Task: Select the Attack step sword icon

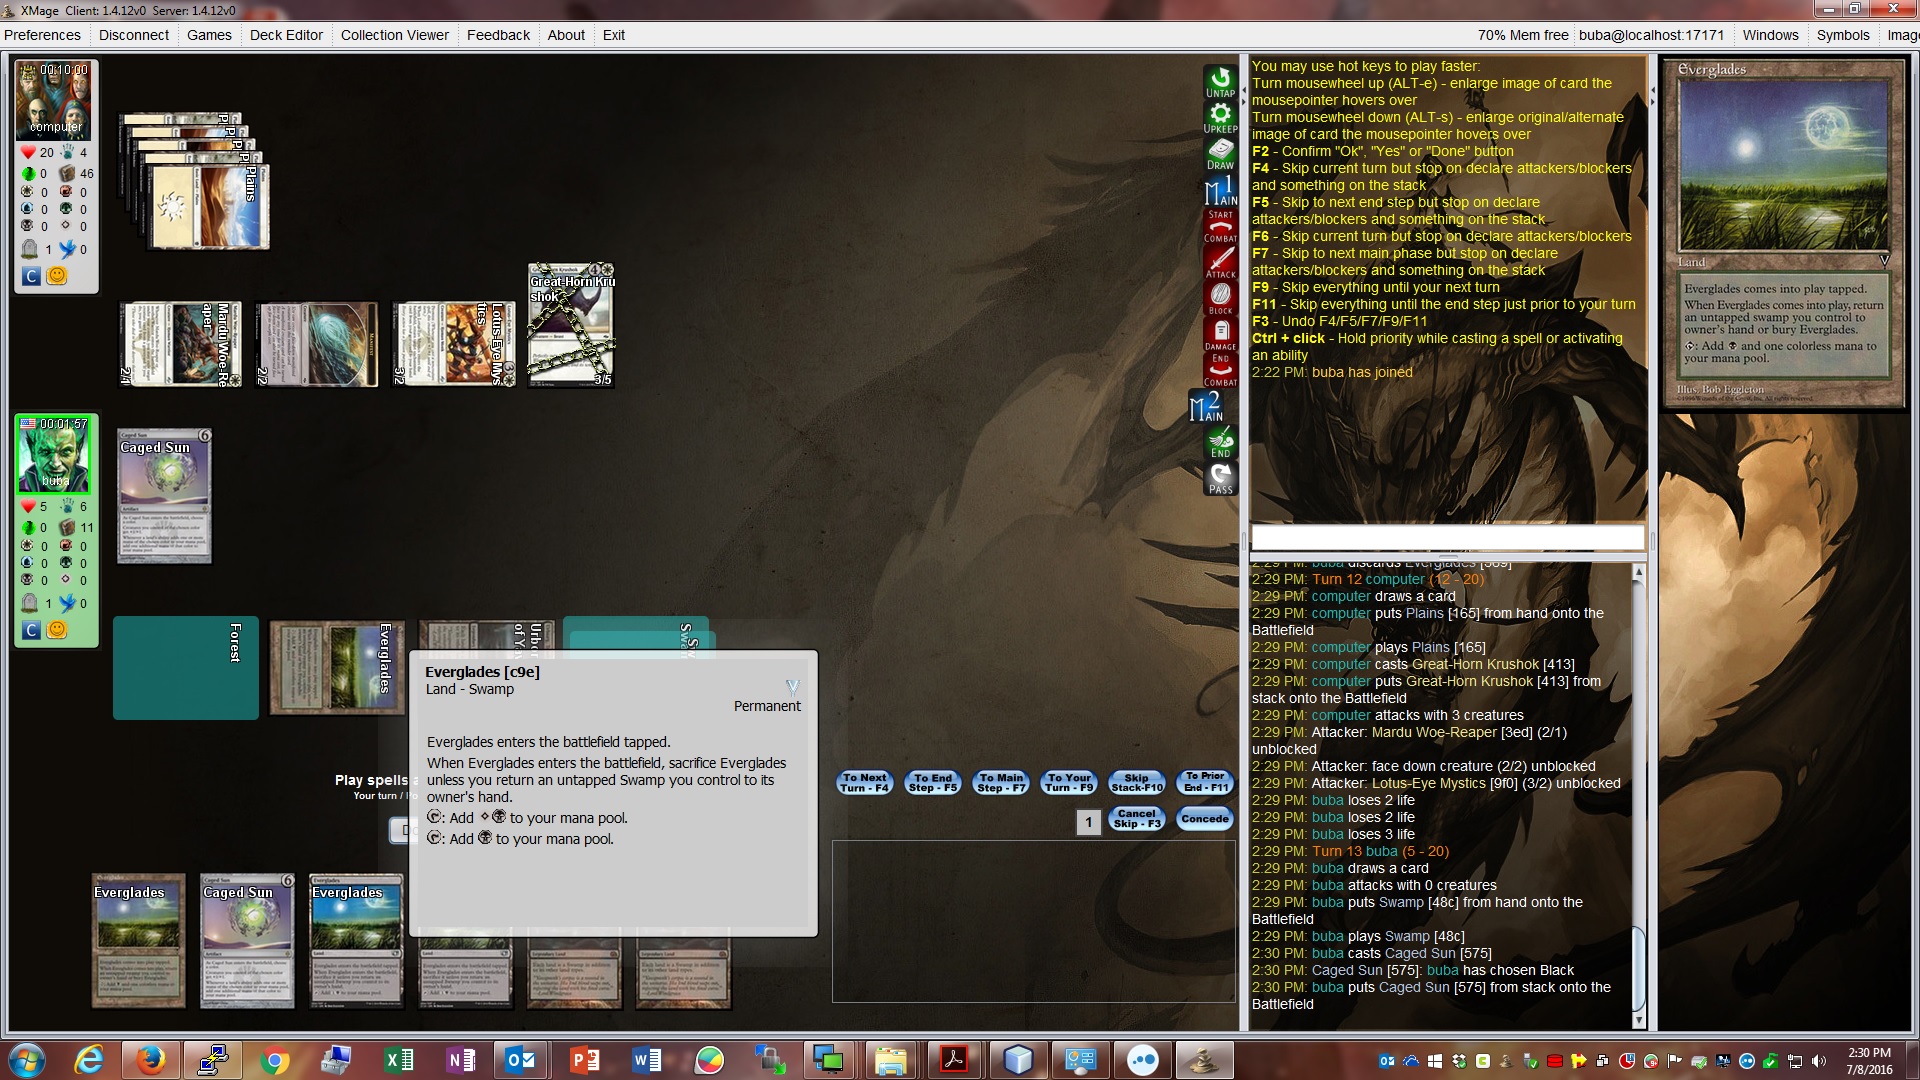Action: click(x=1220, y=261)
